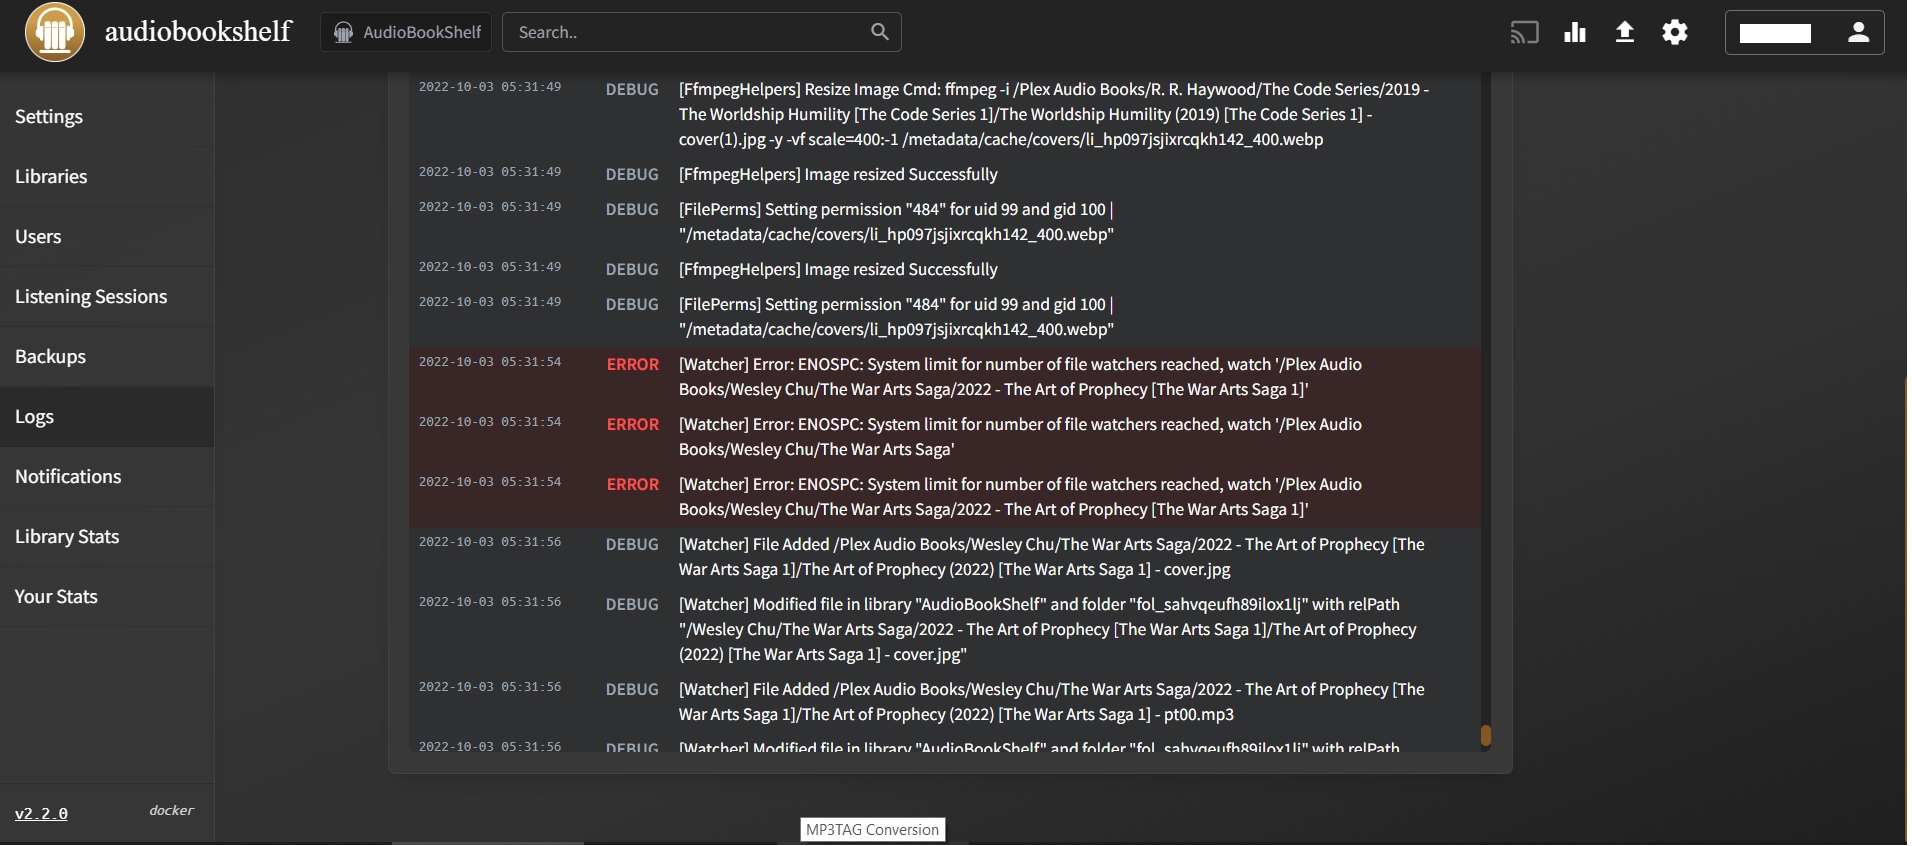
Task: Open Your Stats page
Action: (x=107, y=597)
